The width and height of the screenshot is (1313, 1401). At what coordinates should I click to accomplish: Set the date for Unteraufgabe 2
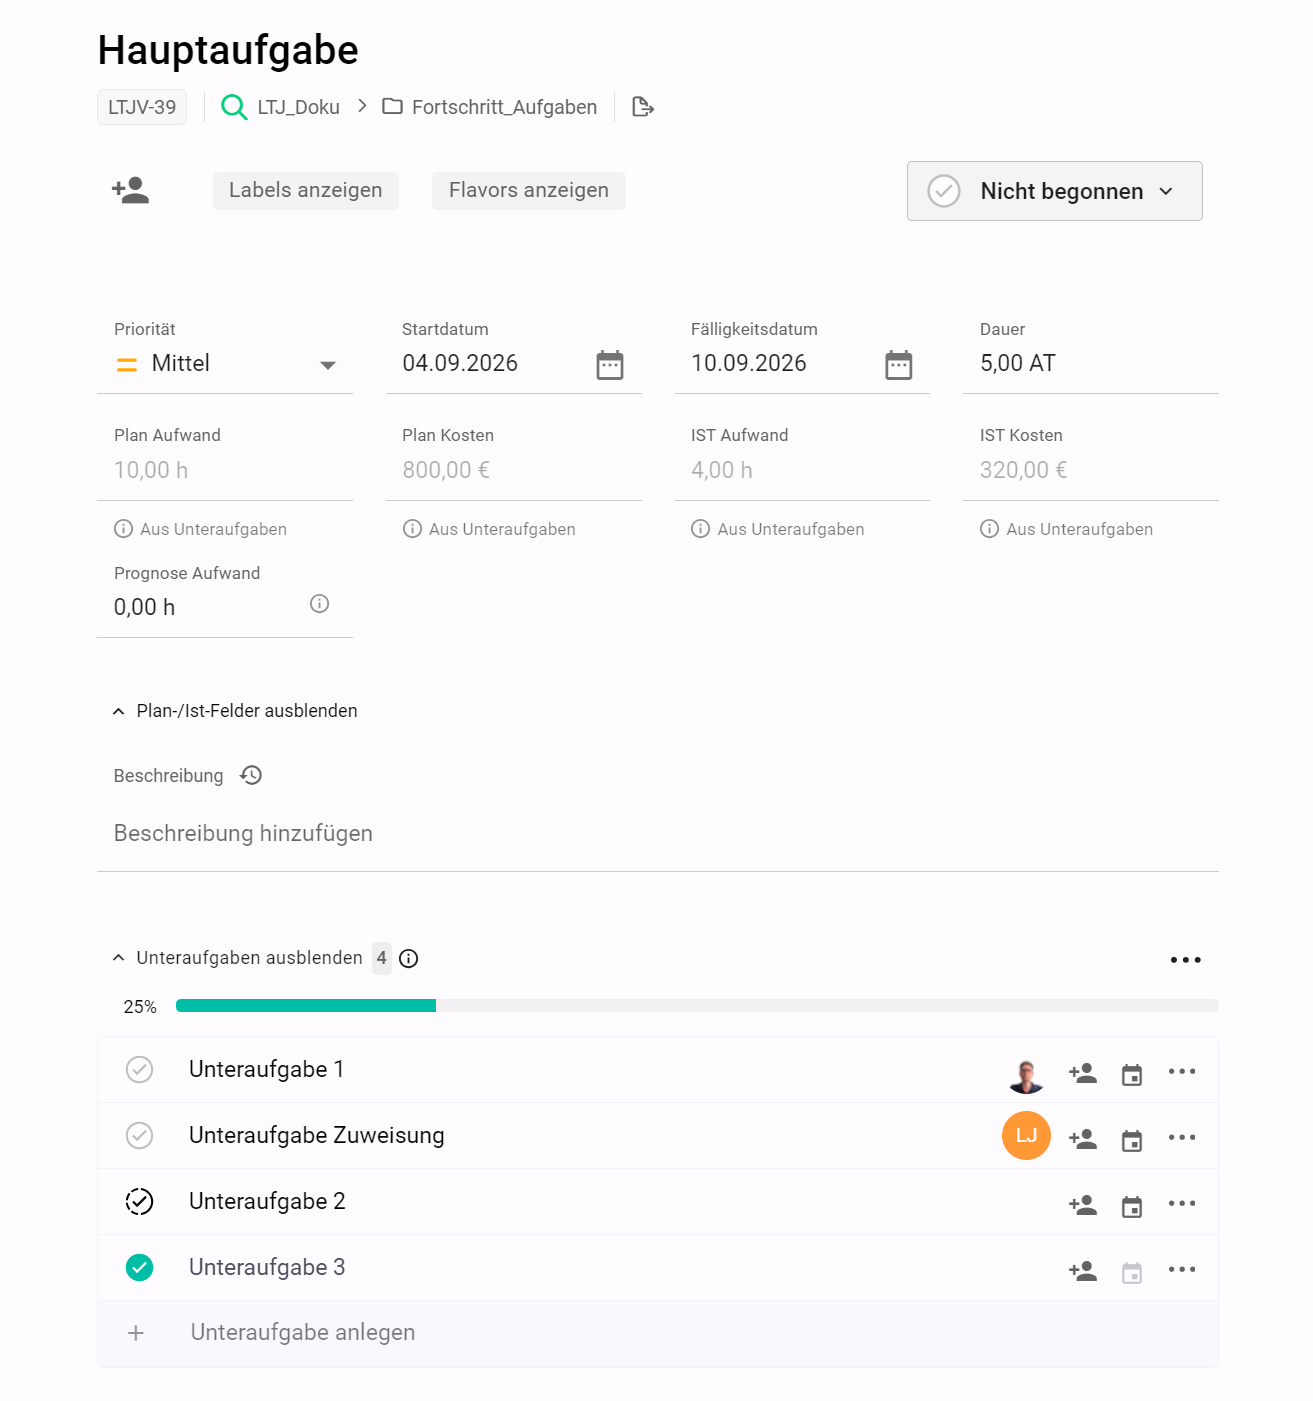1132,1207
